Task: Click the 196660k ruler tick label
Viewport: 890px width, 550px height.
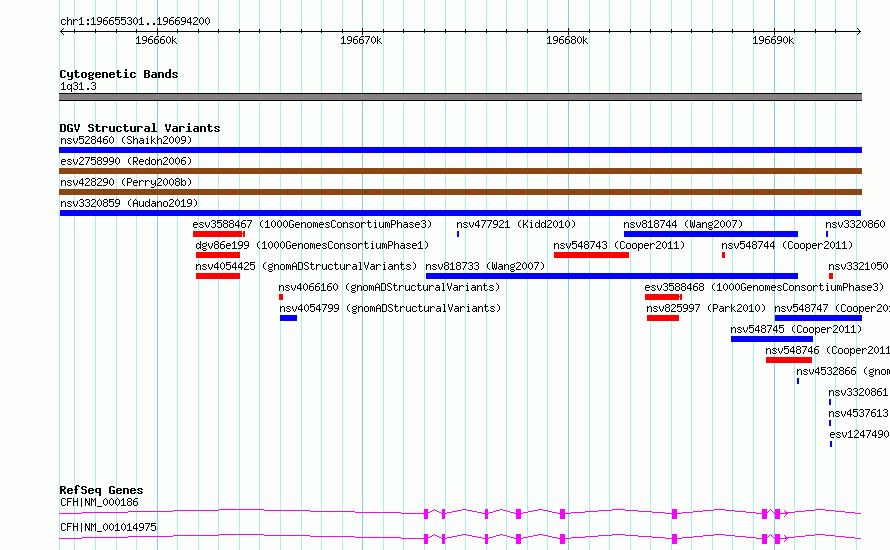Action: (x=156, y=40)
